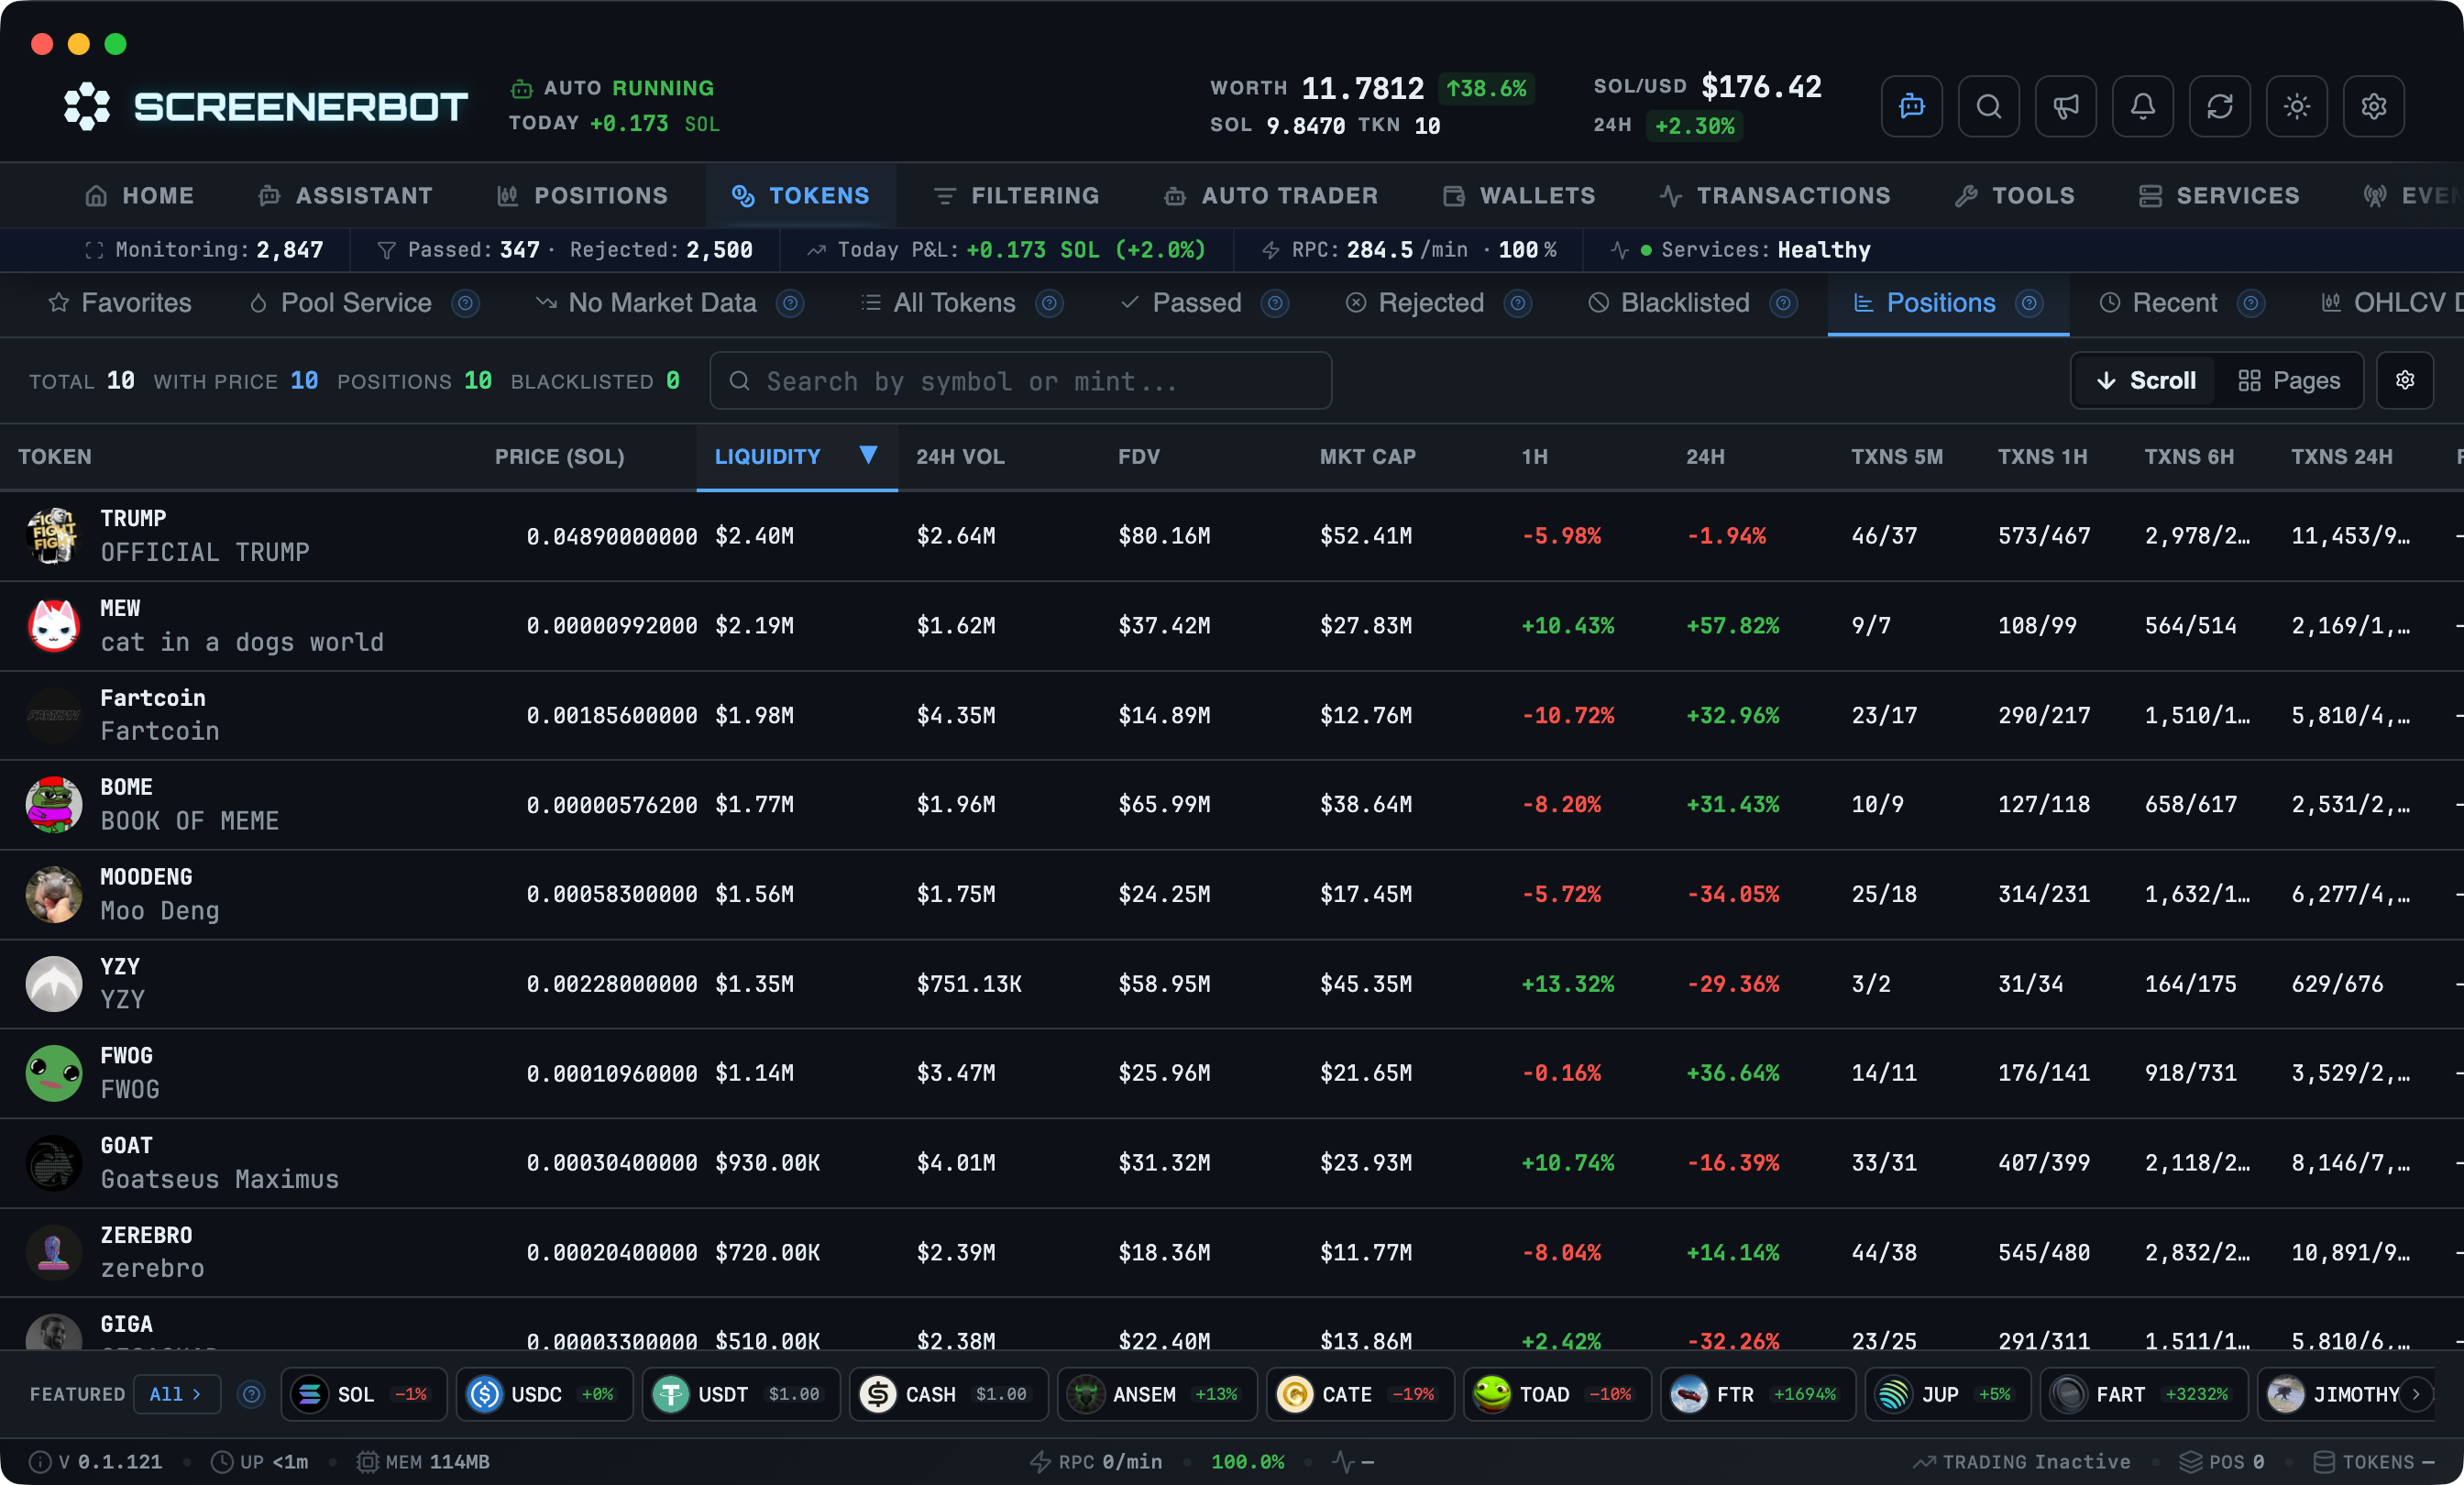Select the TOAD featured ticker chip
The image size is (2464, 1485).
(1556, 1394)
